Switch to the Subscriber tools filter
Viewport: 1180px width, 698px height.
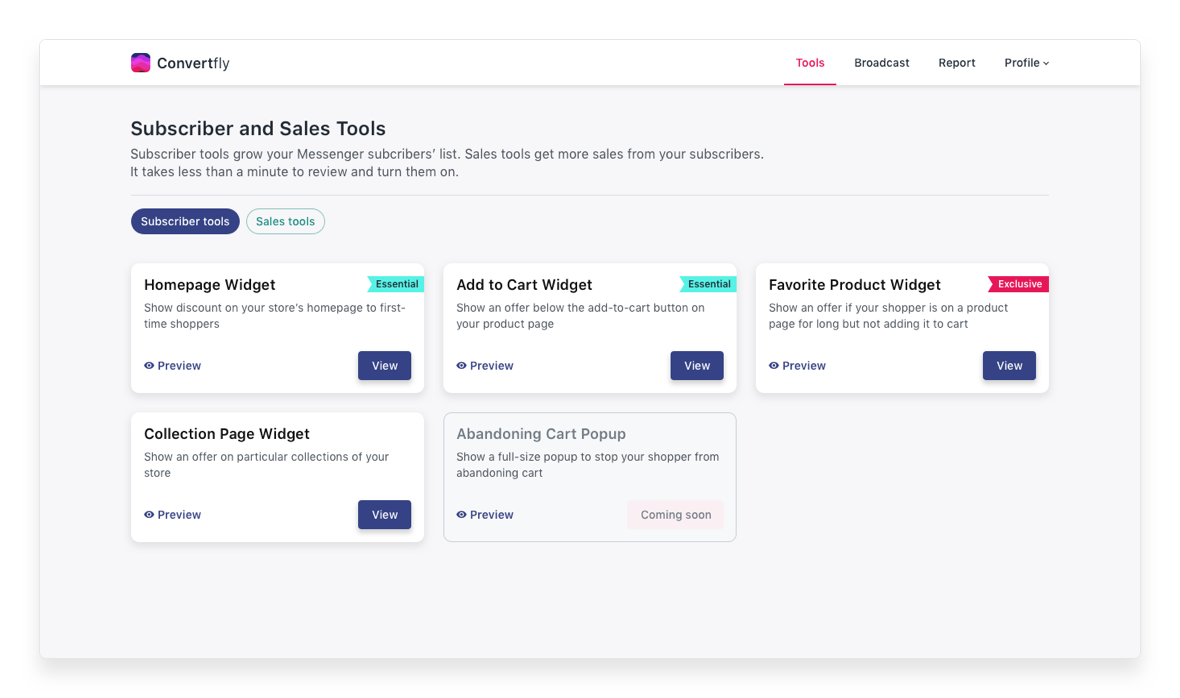[x=185, y=221]
